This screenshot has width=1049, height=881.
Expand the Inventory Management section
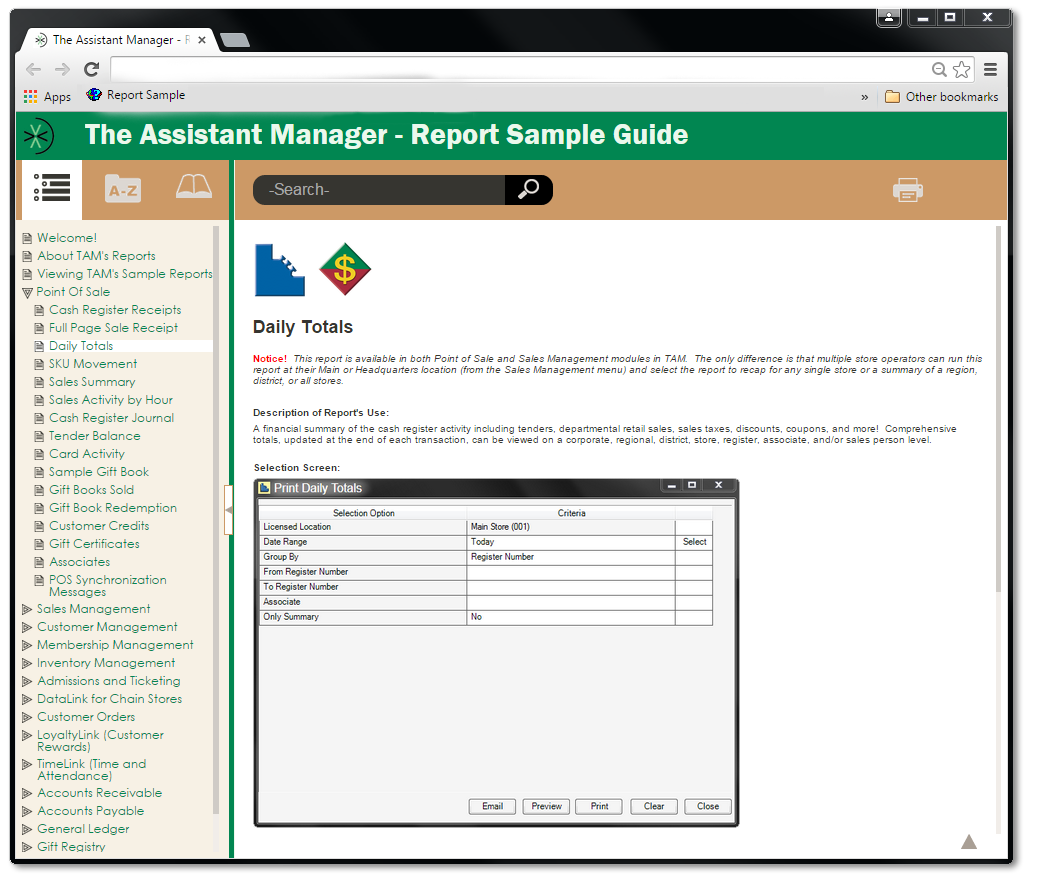[27, 664]
